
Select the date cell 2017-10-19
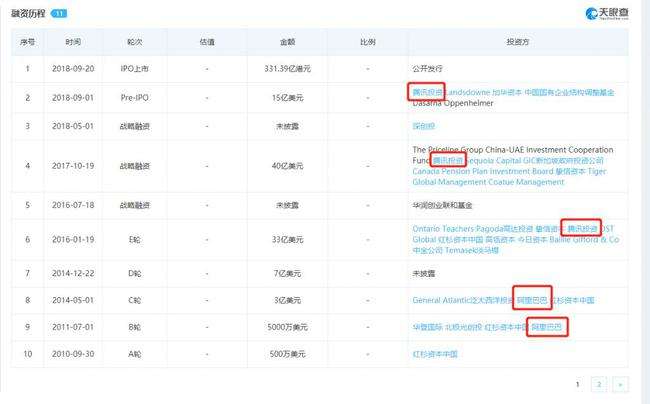coord(73,166)
